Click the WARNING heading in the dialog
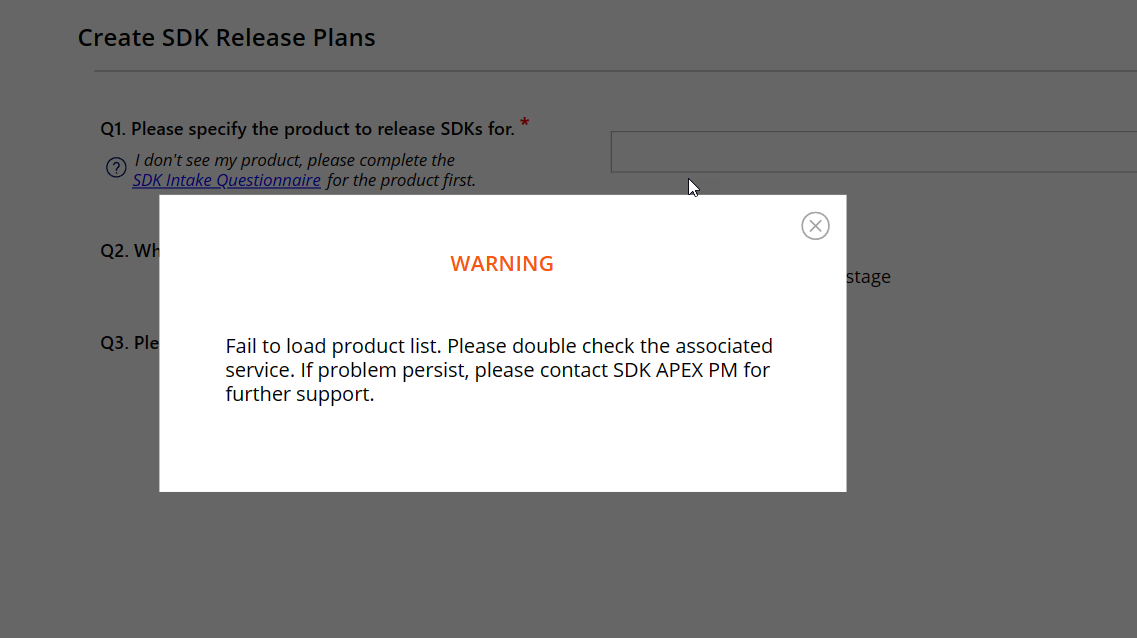This screenshot has width=1137, height=638. 502,263
